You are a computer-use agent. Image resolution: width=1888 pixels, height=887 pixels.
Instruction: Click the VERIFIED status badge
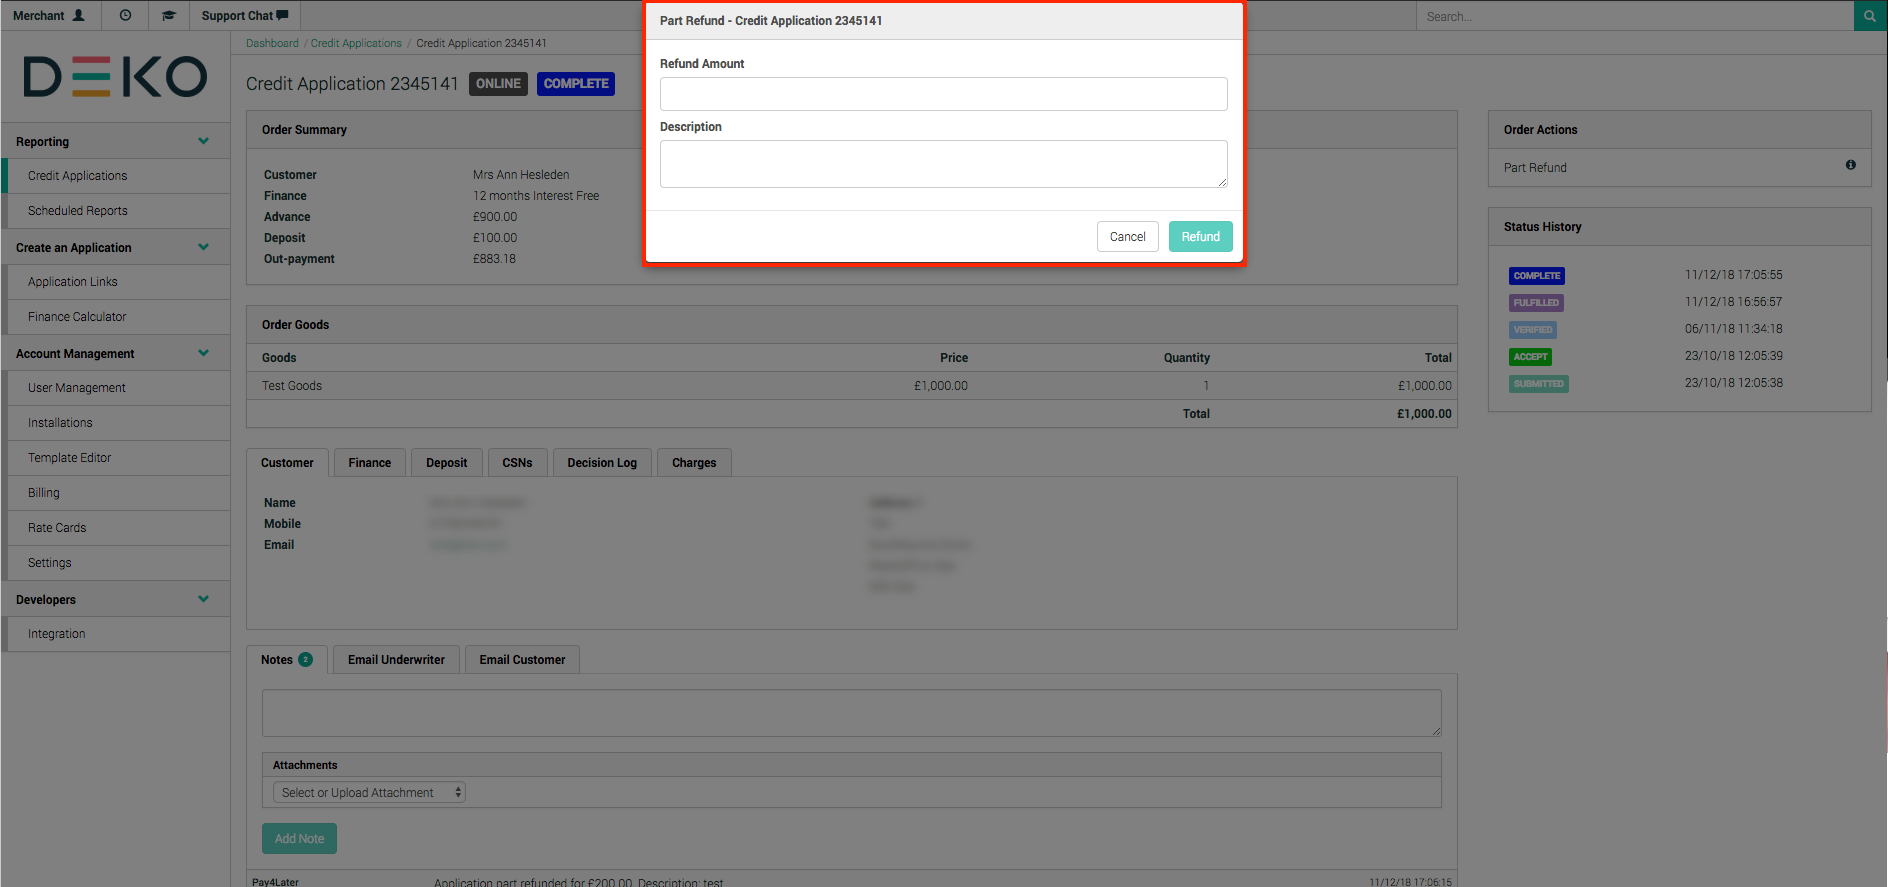pyautogui.click(x=1533, y=330)
